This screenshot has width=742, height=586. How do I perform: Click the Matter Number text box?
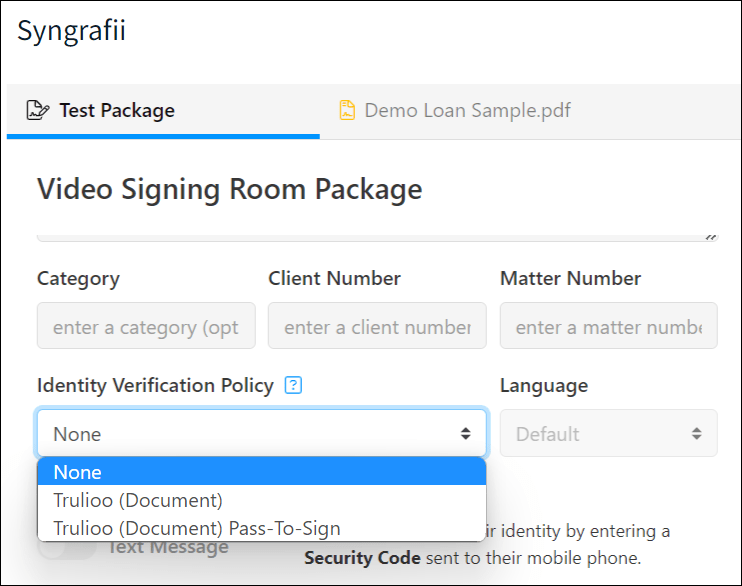pyautogui.click(x=608, y=327)
